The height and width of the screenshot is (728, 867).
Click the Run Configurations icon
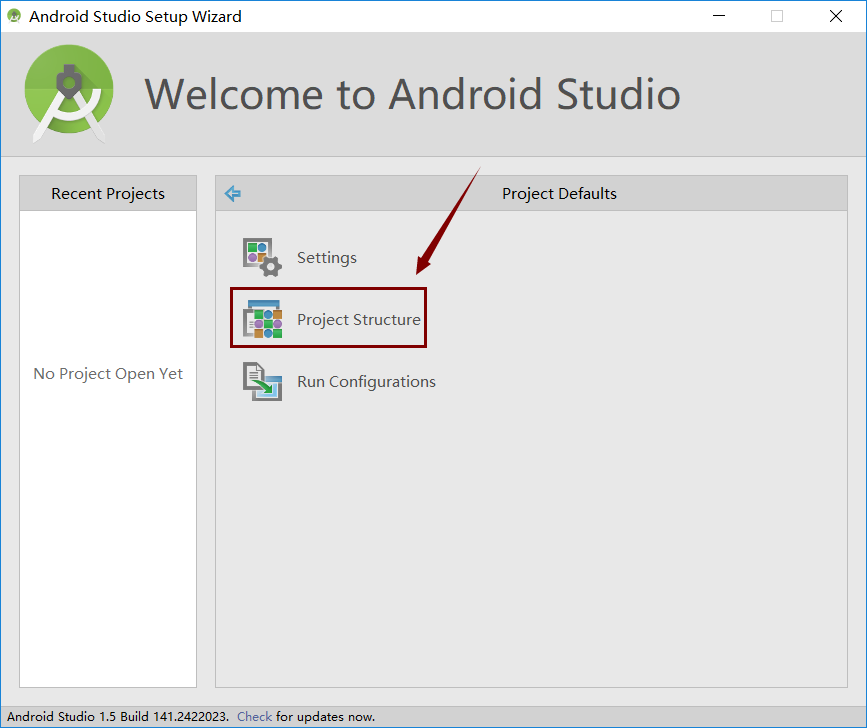[263, 381]
